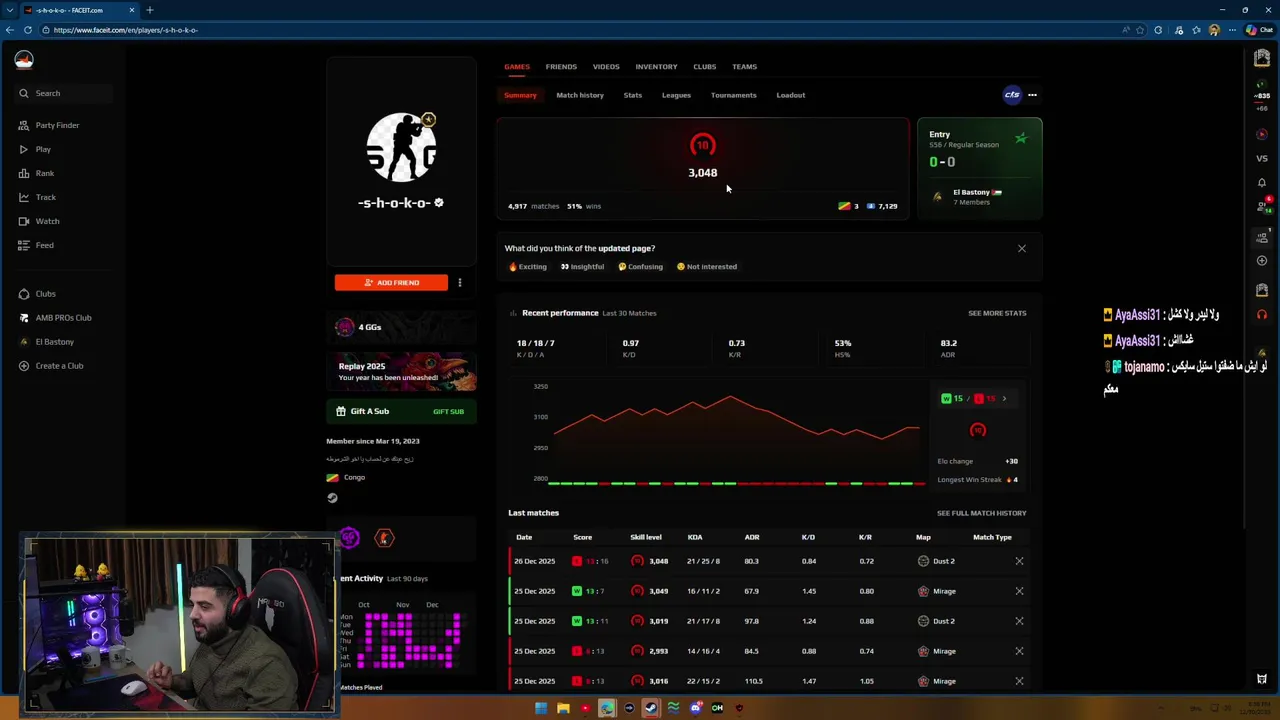Image resolution: width=1280 pixels, height=720 pixels.
Task: Click Create a Club in the sidebar
Action: click(50, 365)
